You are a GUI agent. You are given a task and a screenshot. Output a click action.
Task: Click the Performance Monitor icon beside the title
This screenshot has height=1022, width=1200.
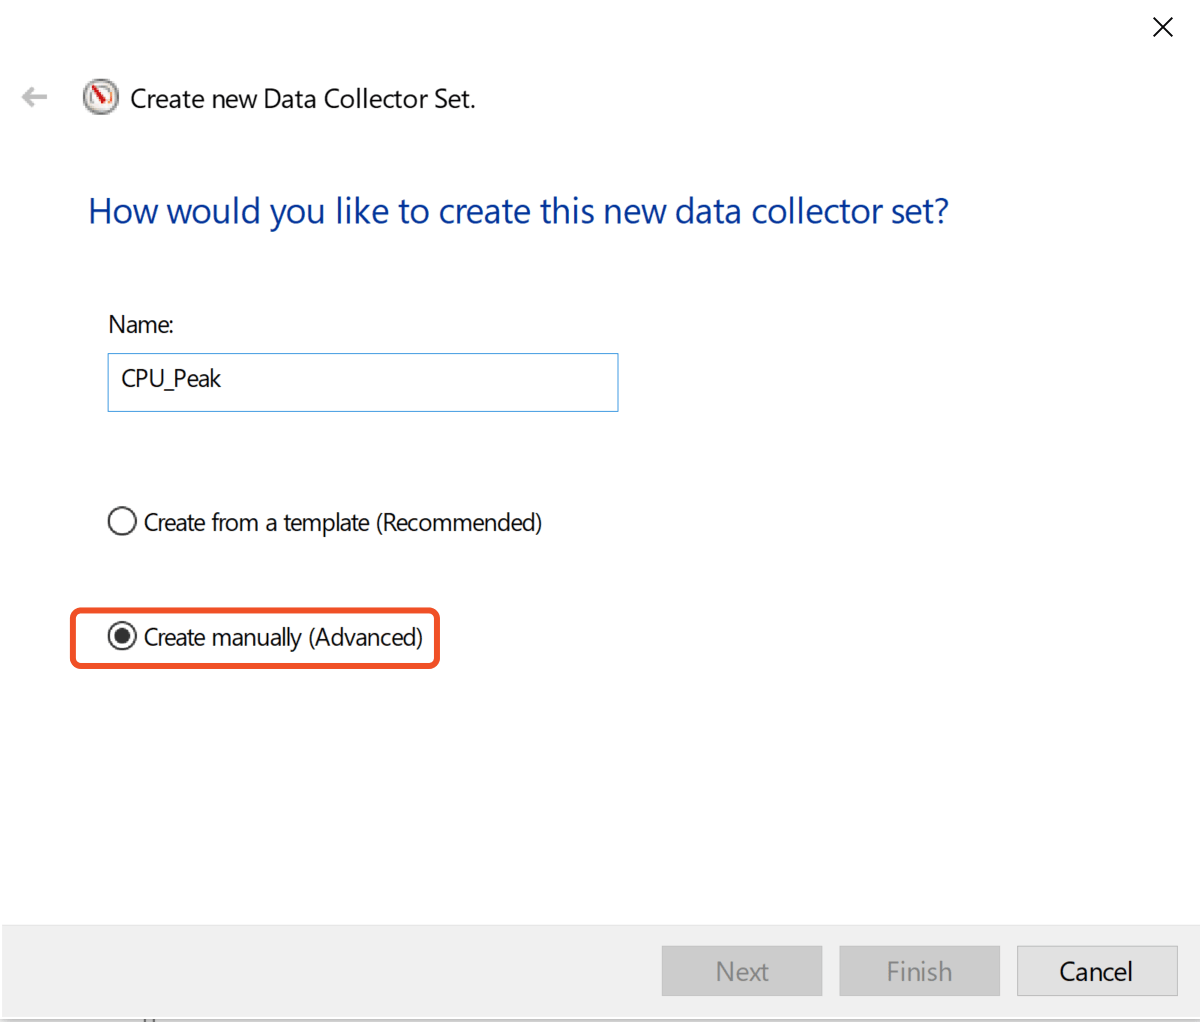(100, 97)
